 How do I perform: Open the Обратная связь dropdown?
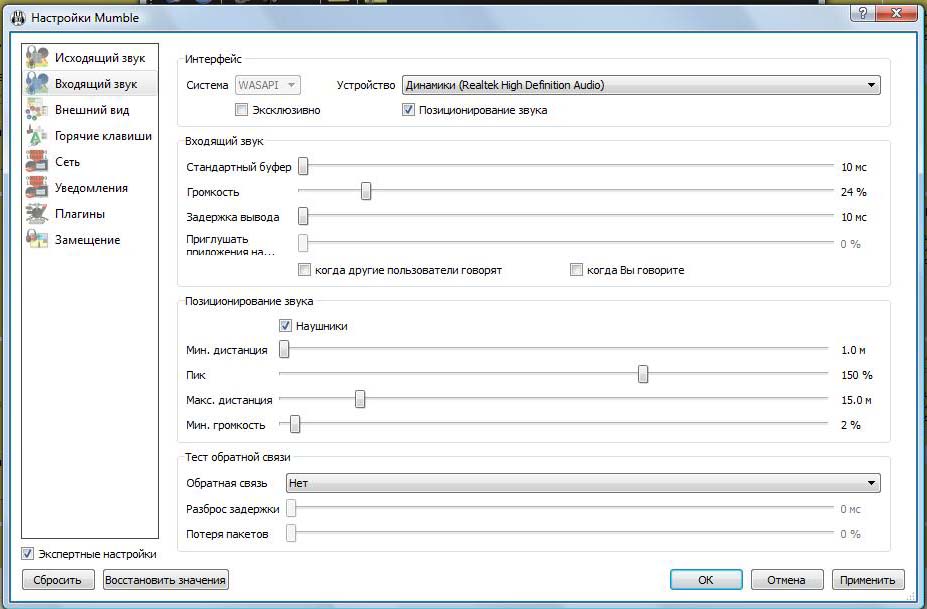pos(582,483)
